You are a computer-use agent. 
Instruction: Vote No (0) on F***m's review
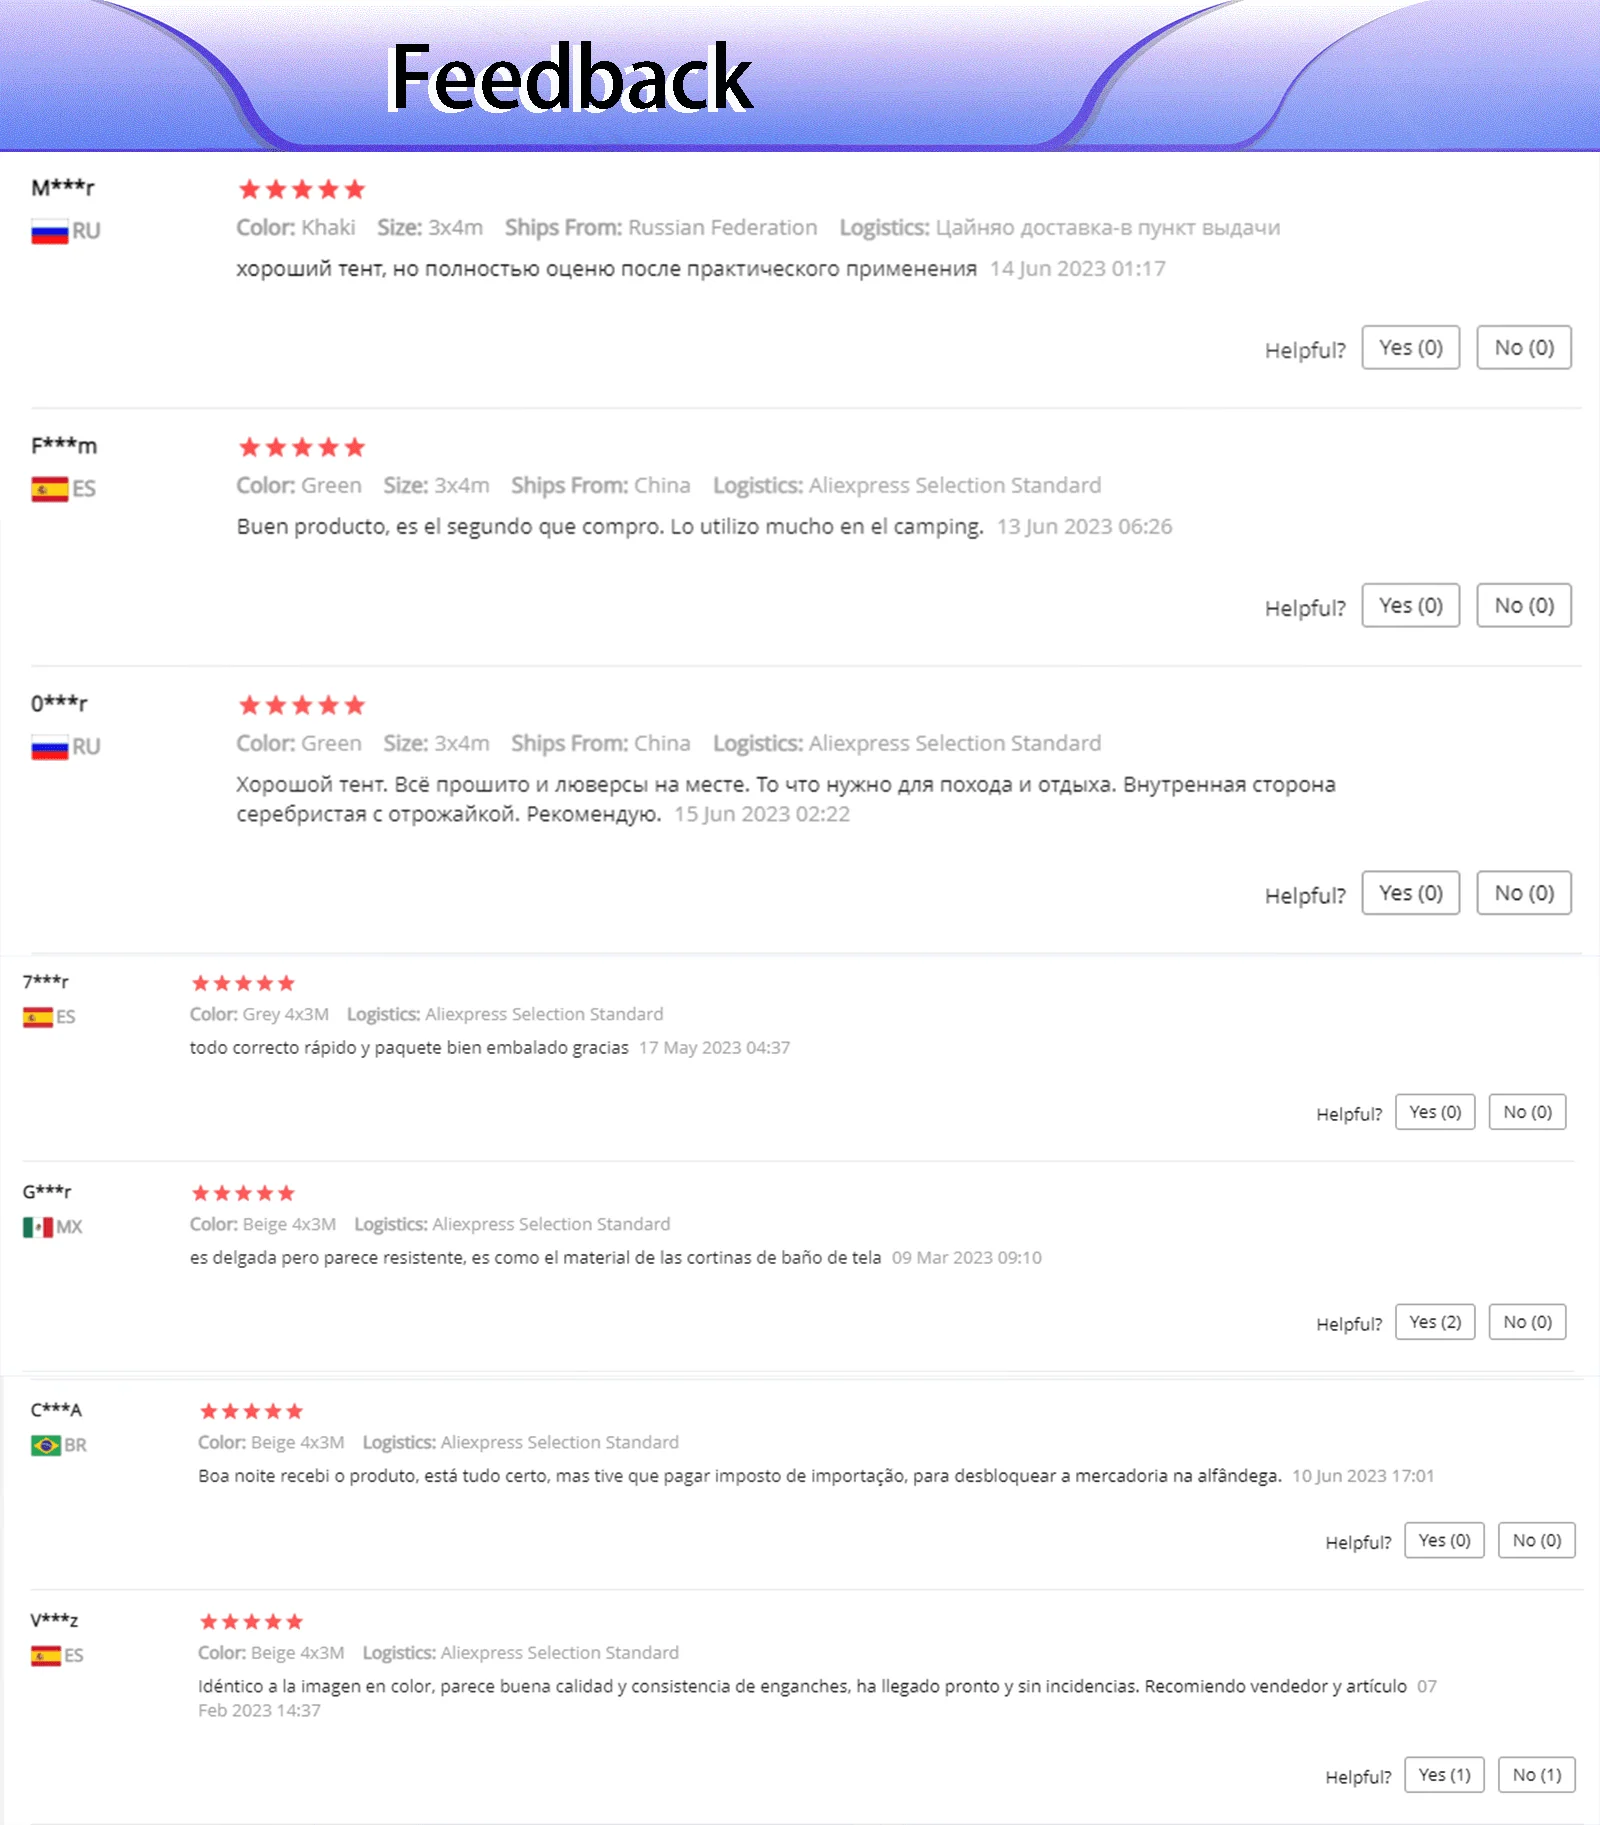(x=1524, y=605)
